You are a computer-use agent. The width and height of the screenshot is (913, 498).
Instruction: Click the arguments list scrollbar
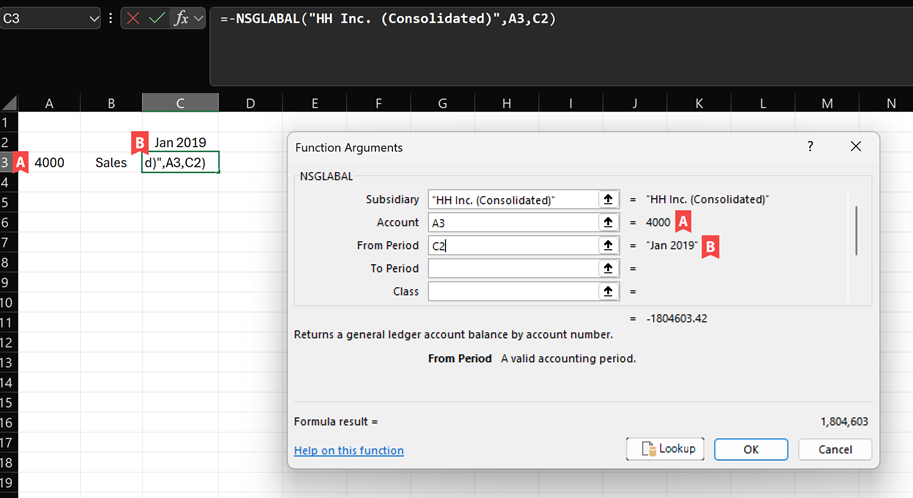(x=856, y=230)
